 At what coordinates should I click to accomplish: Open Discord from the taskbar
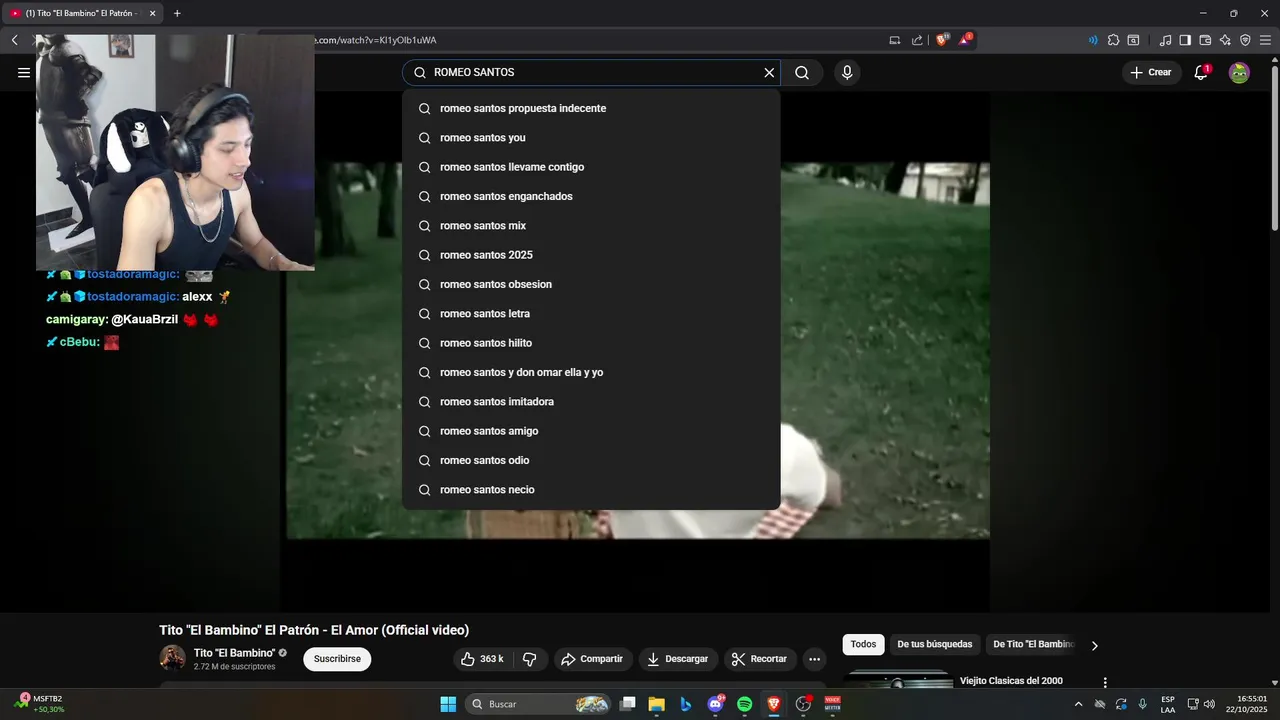(x=715, y=704)
